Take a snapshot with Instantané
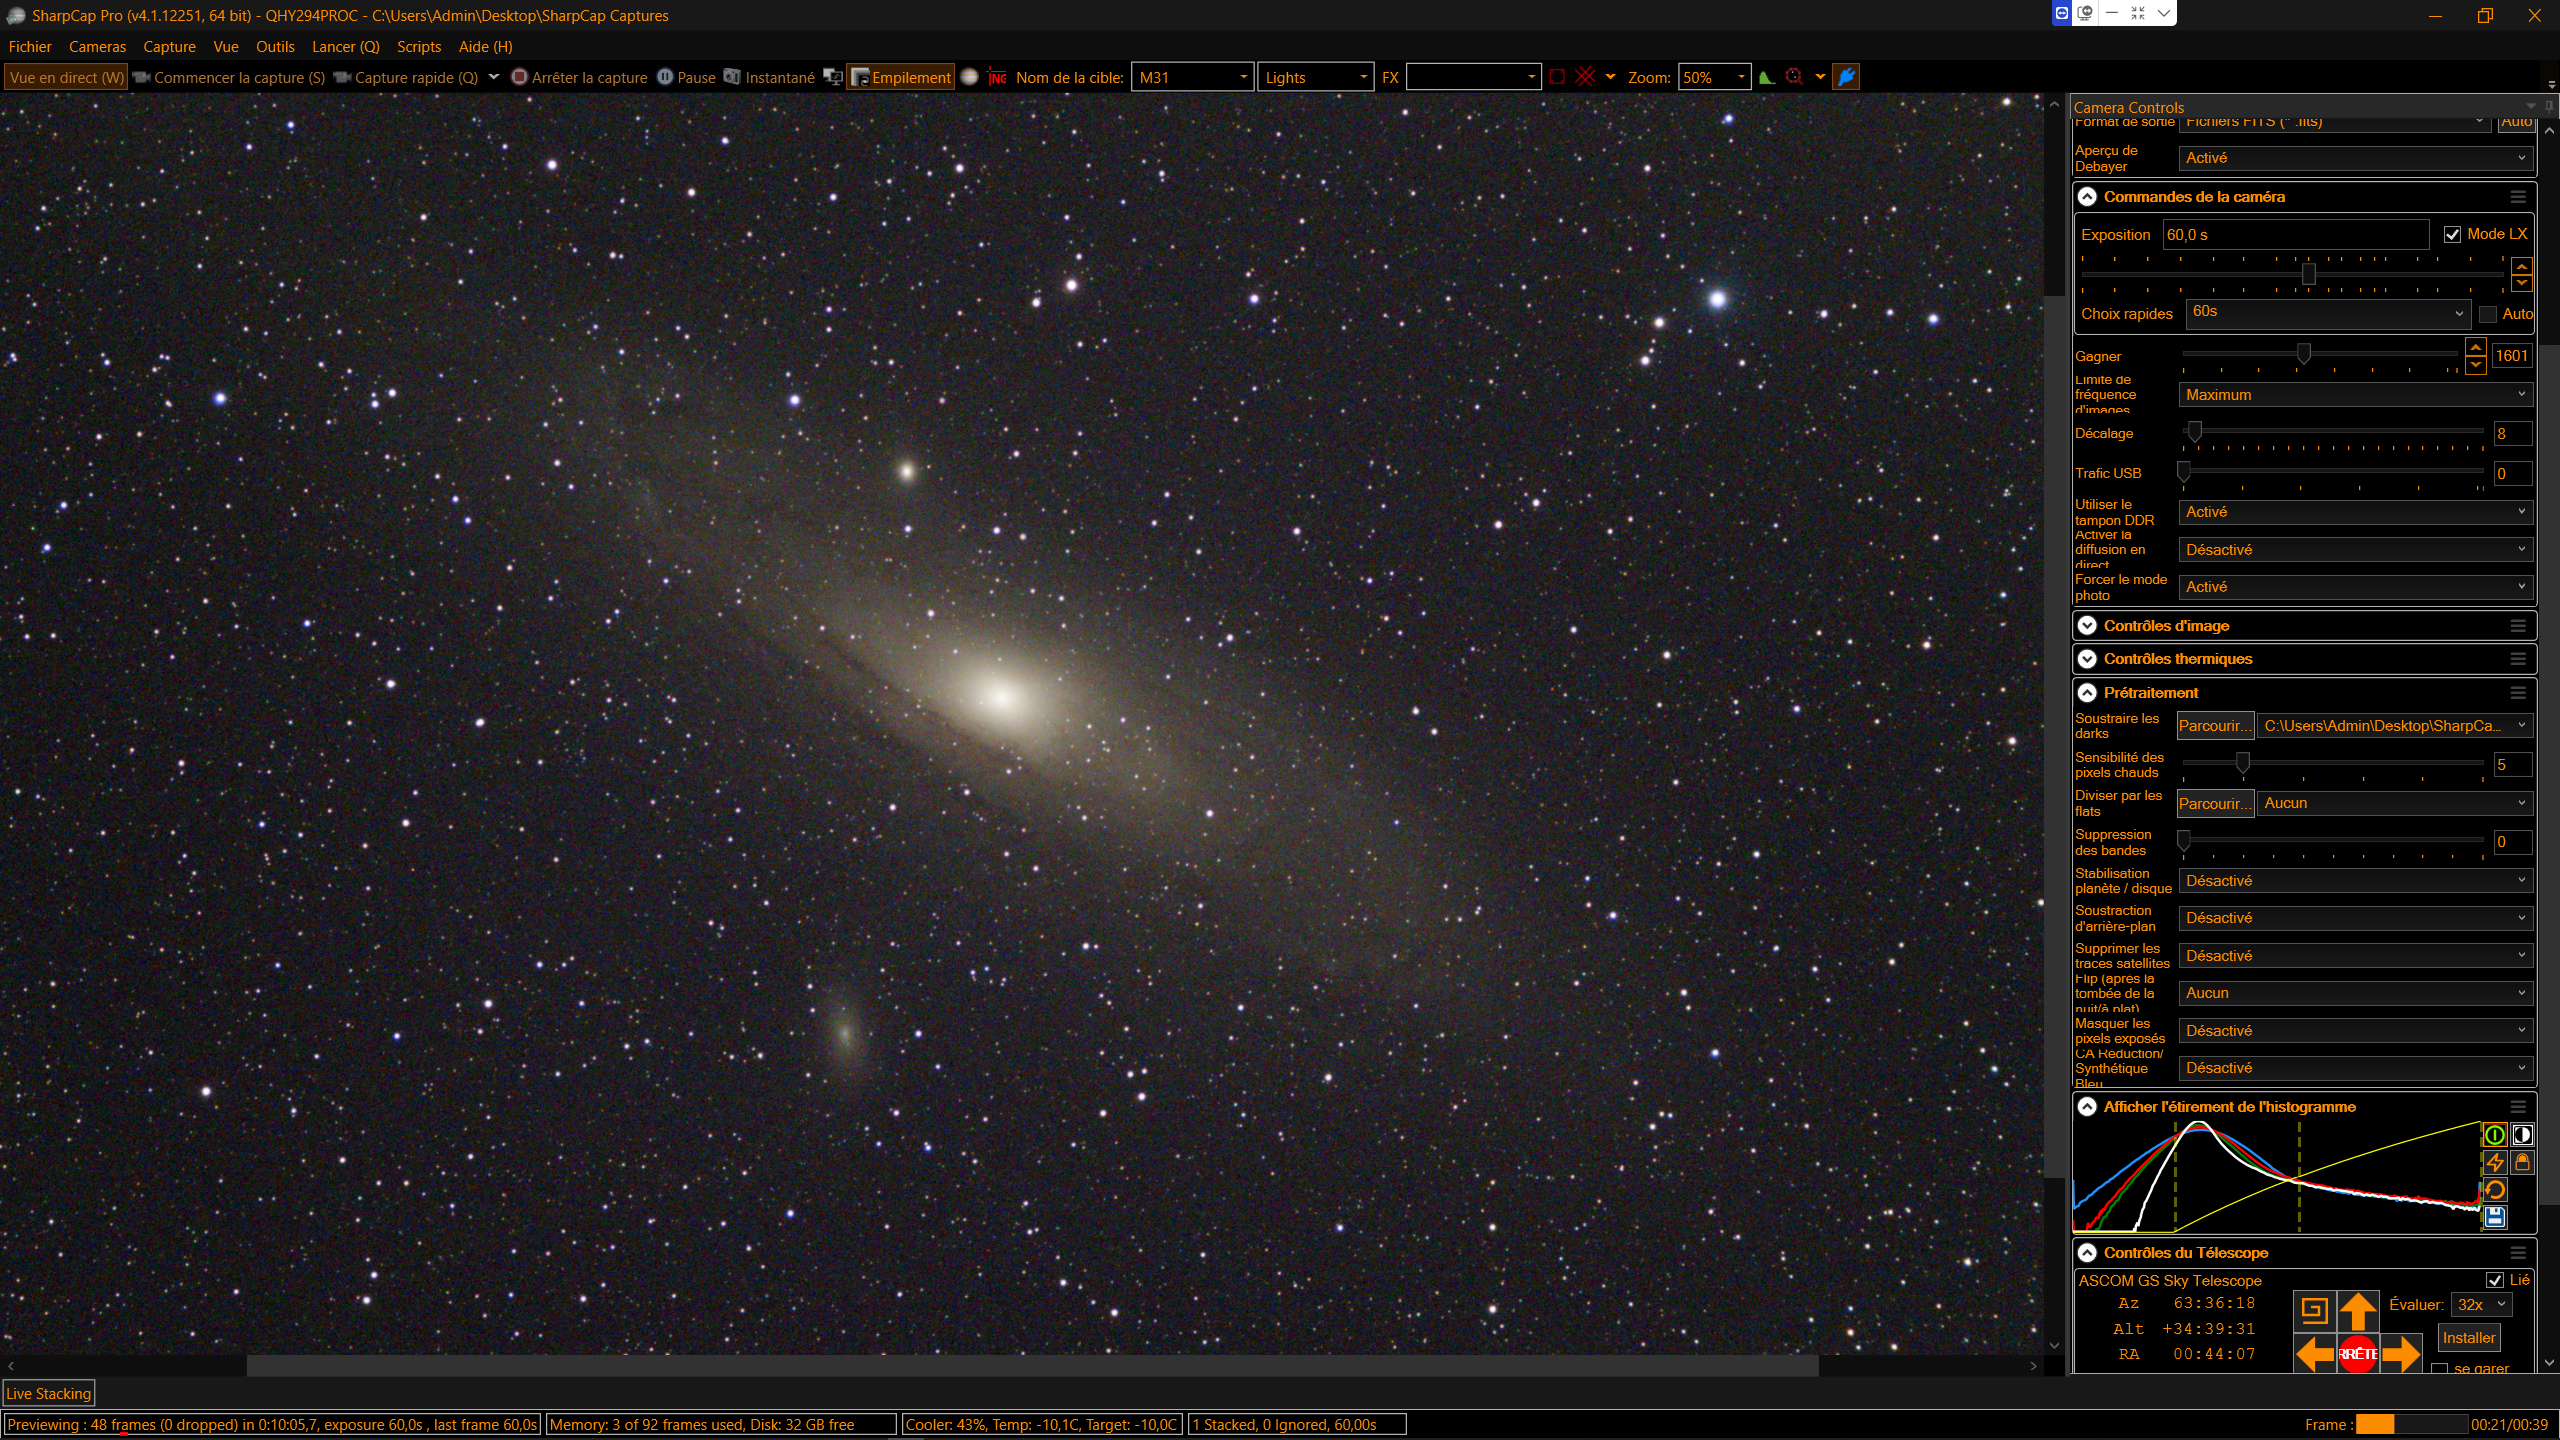Viewport: 2560px width, 1440px height. point(769,77)
